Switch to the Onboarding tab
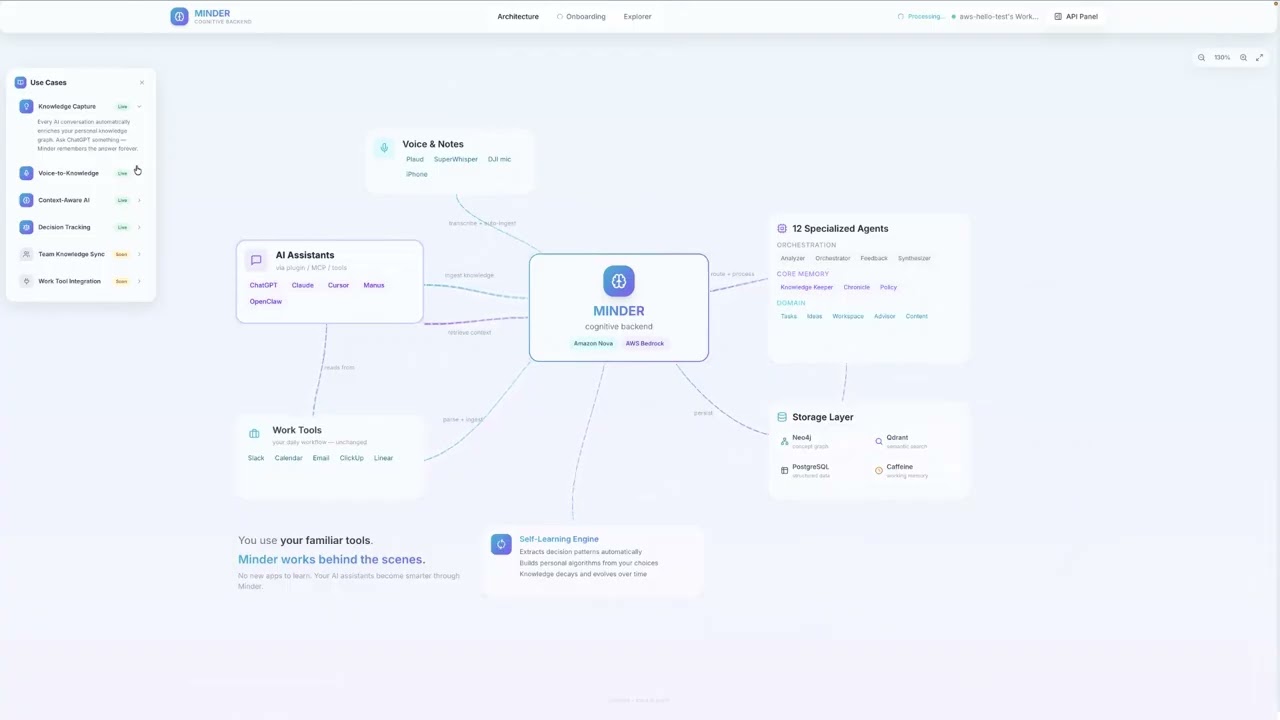This screenshot has width=1280, height=720. 581,16
